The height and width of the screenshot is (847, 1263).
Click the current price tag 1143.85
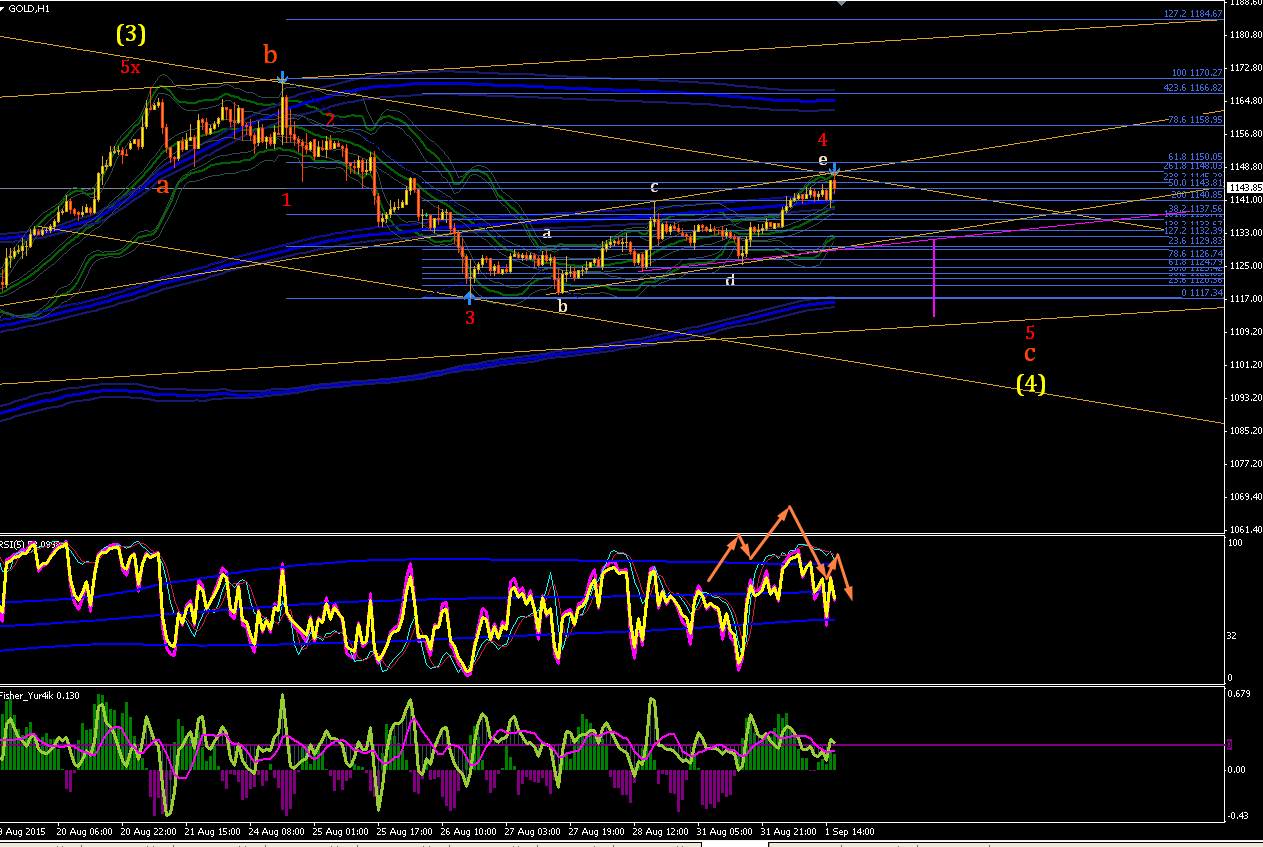pyautogui.click(x=1244, y=188)
